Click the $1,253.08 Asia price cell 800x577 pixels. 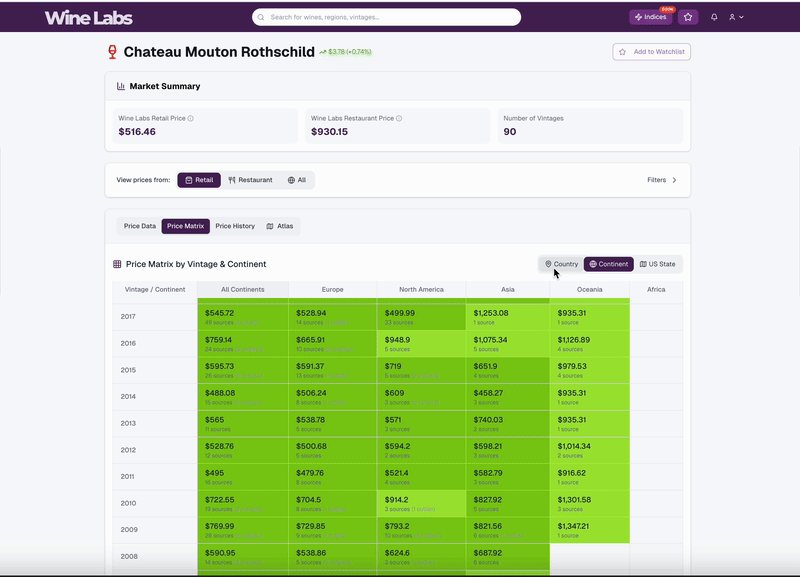508,317
